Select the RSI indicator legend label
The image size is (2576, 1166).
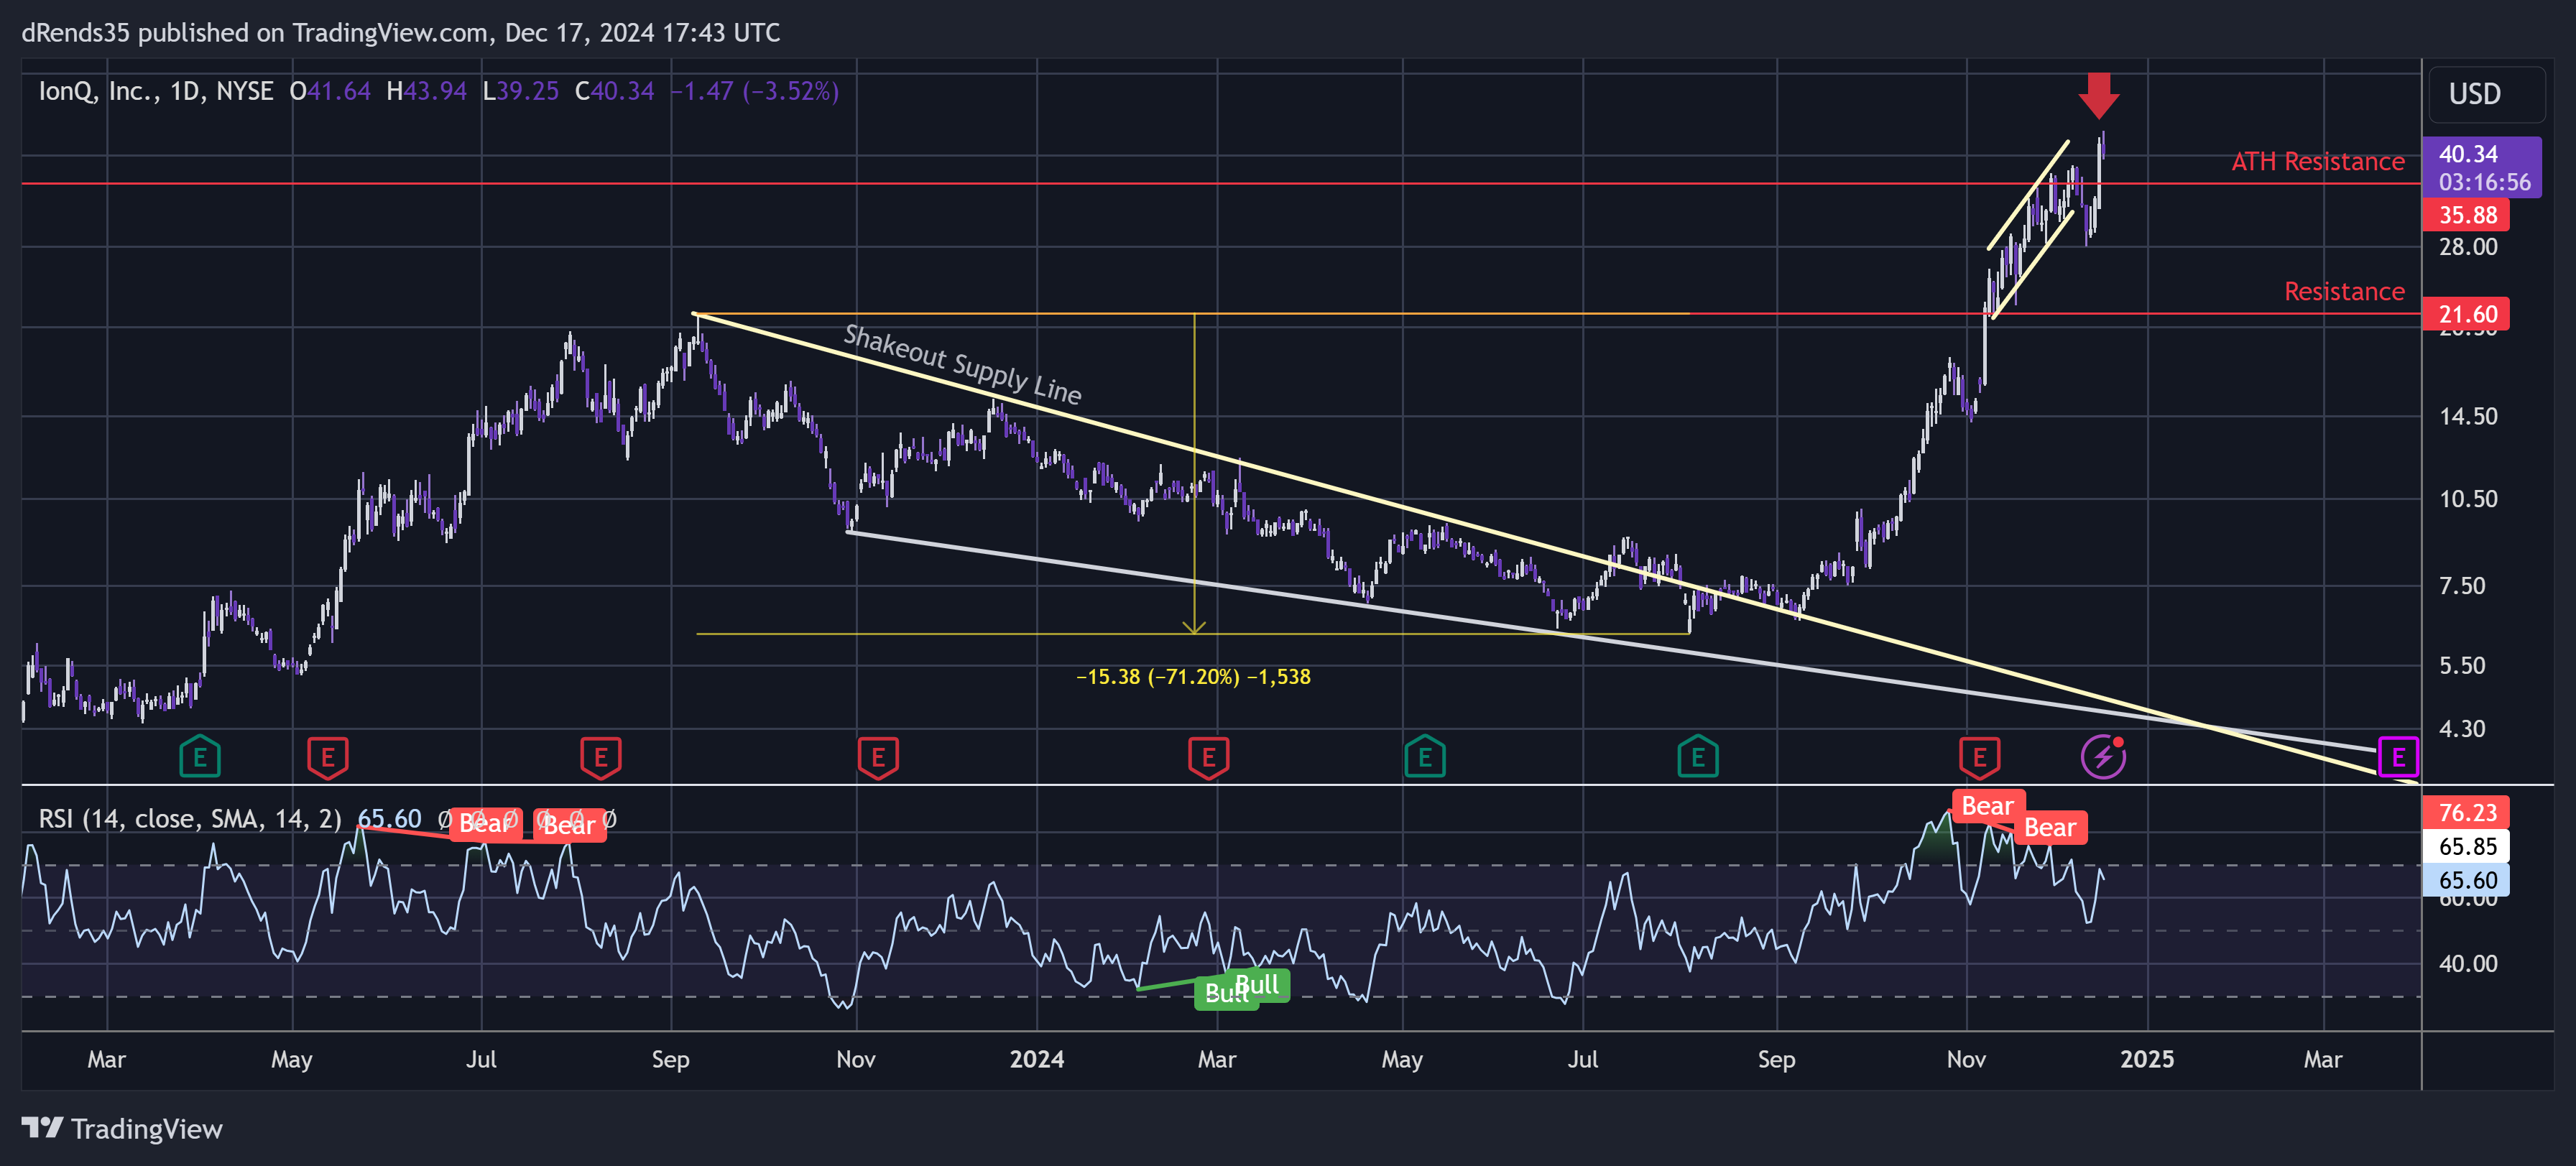(x=190, y=819)
